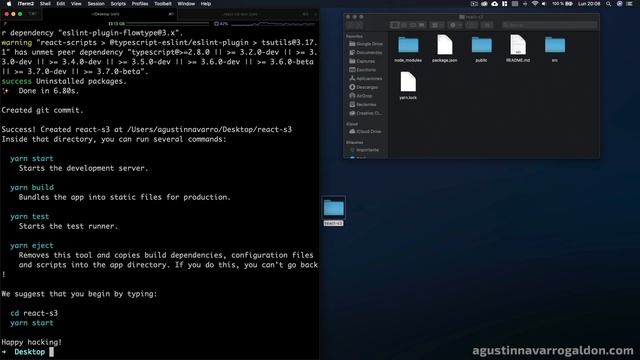Click the Wi-Fi icon in menu bar
The image size is (640, 360).
pyautogui.click(x=535, y=4)
